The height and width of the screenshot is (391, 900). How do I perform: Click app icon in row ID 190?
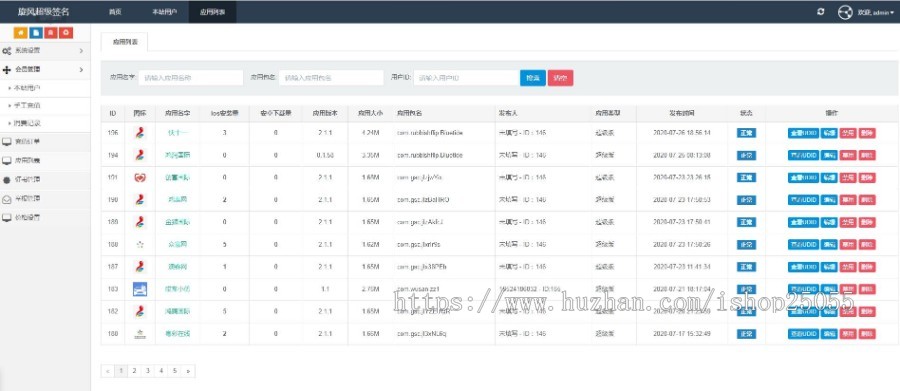coord(140,200)
